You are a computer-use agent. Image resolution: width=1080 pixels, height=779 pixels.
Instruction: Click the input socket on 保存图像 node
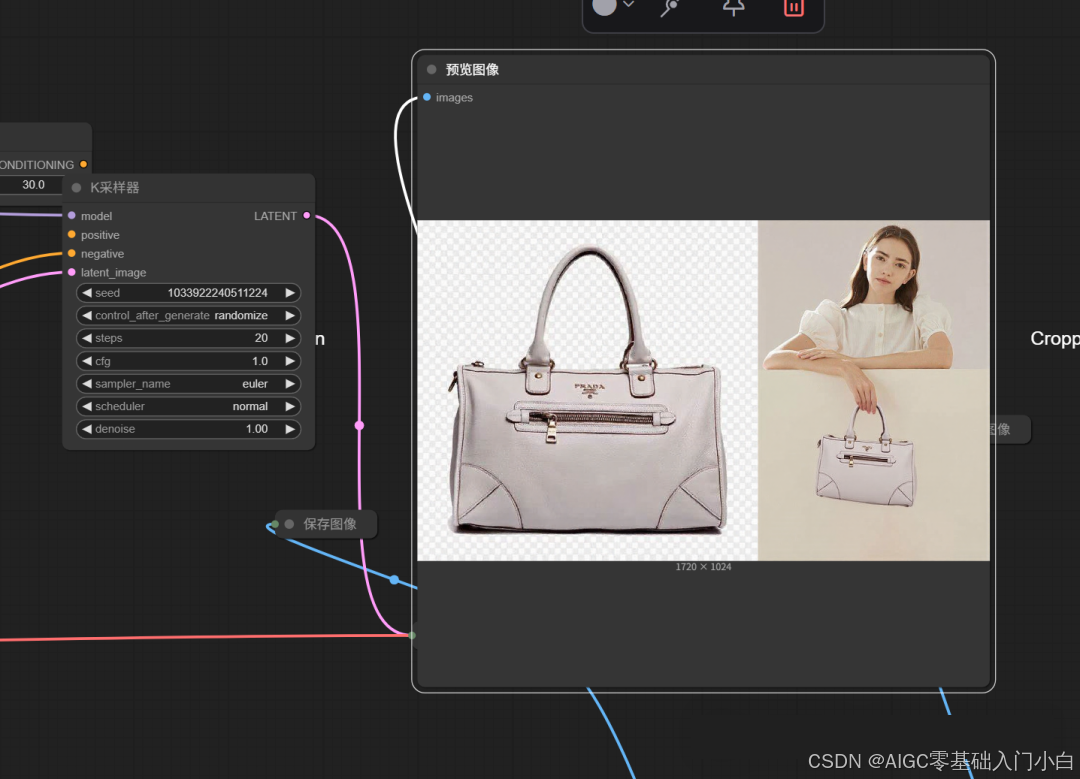(276, 525)
